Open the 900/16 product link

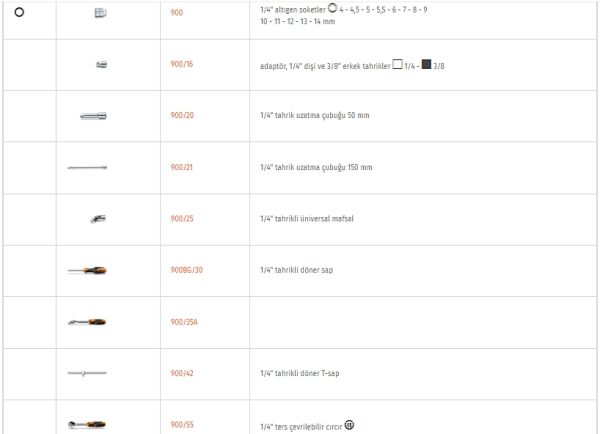[x=182, y=64]
